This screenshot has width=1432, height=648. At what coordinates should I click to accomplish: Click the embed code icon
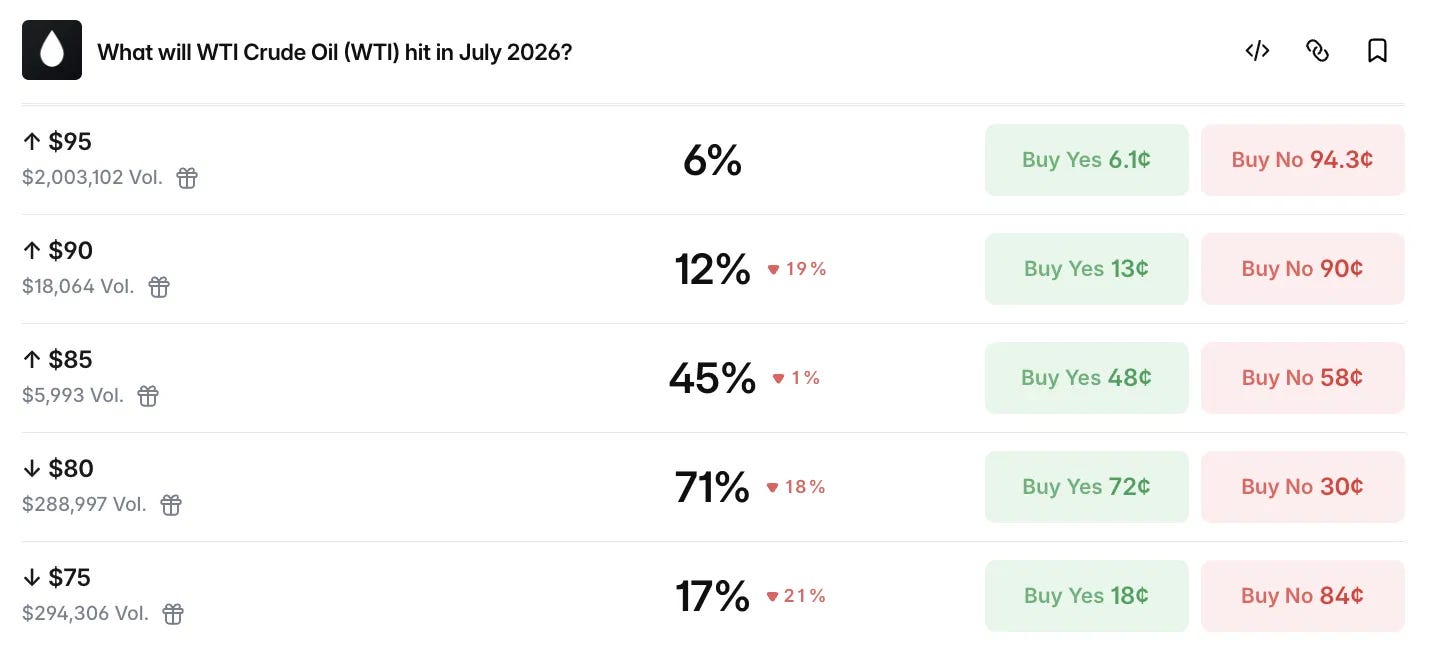pos(1257,50)
